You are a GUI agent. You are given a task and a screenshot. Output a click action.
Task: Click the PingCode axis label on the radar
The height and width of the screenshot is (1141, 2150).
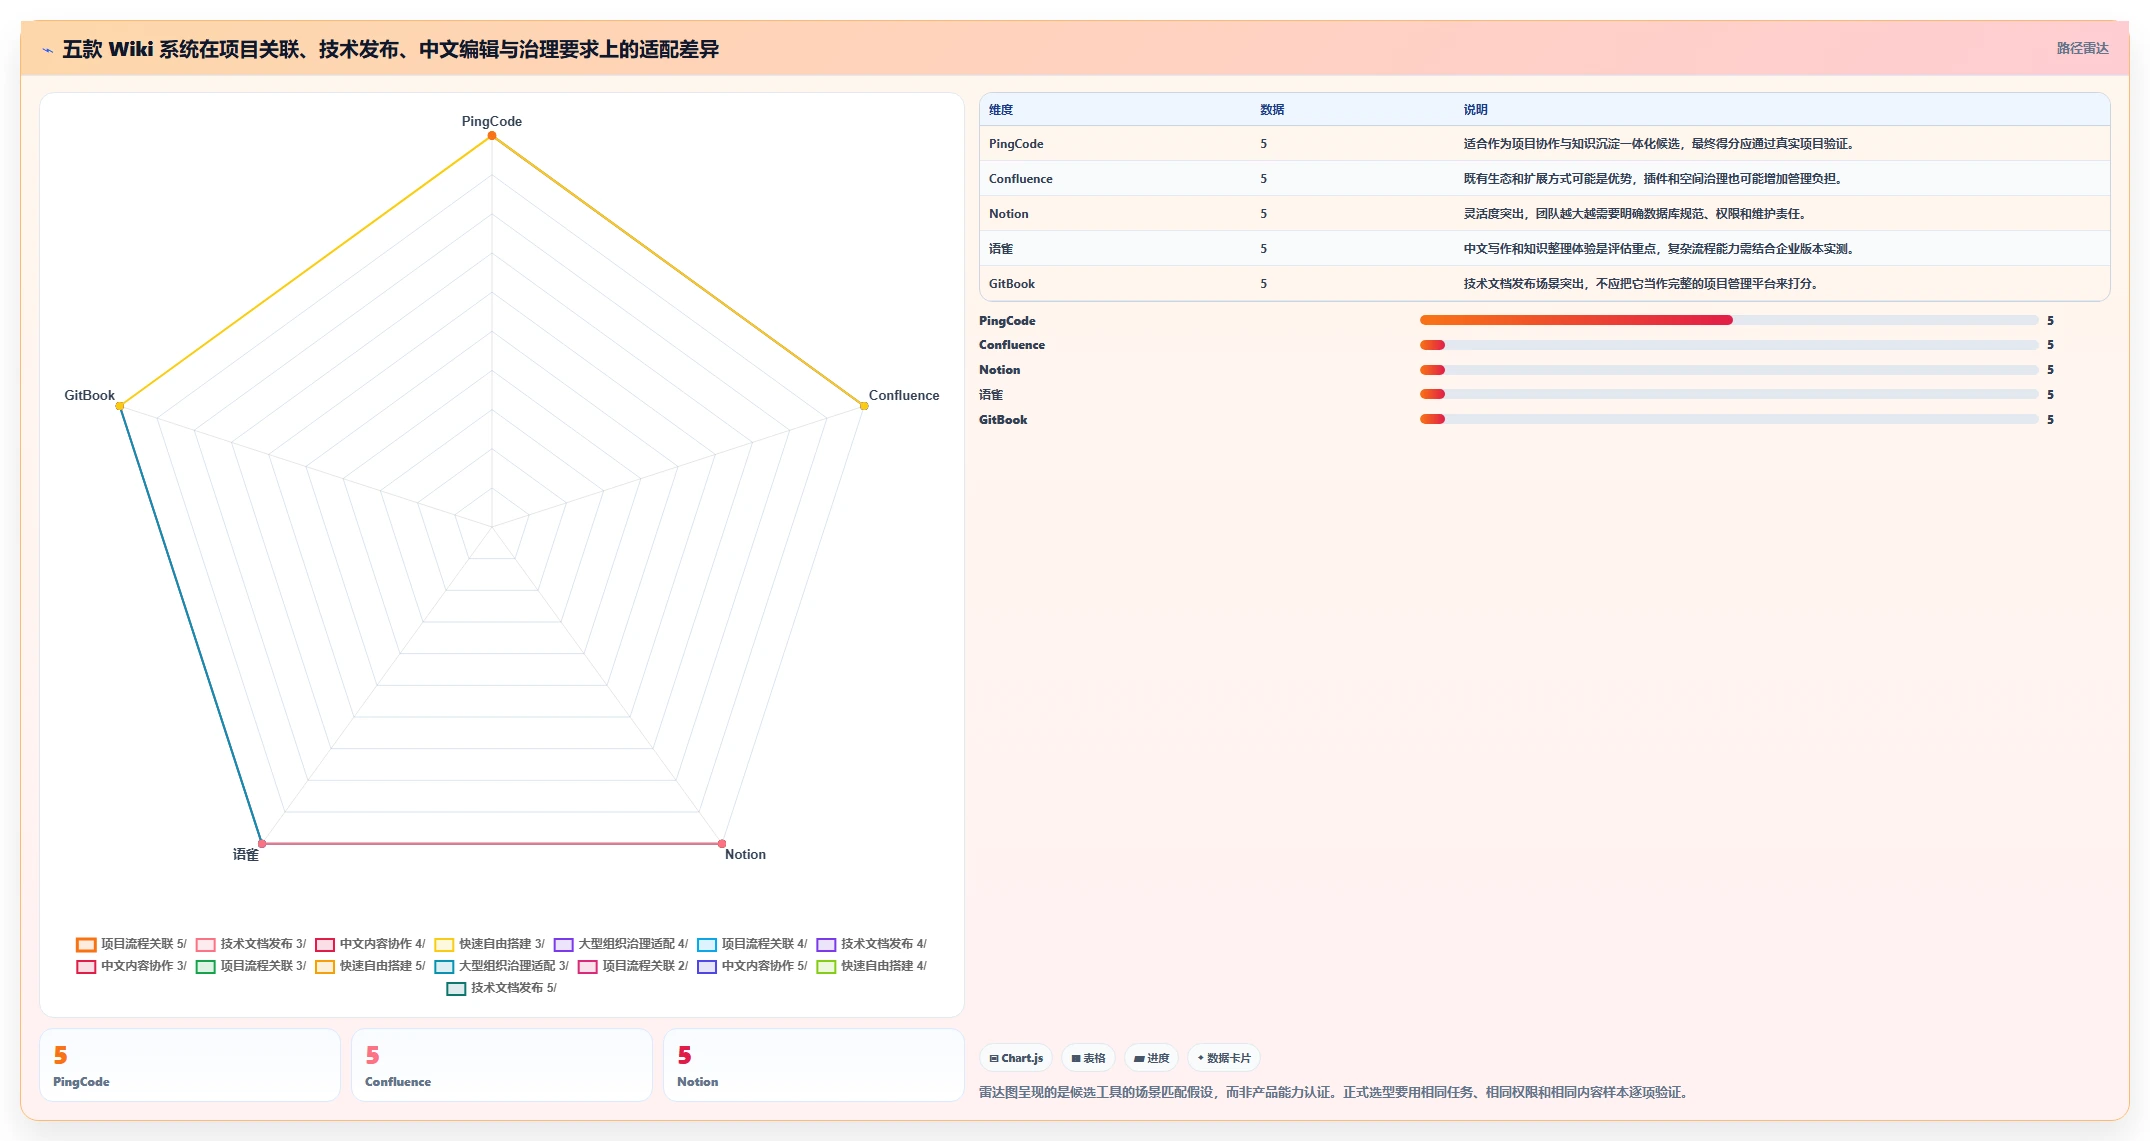click(492, 121)
